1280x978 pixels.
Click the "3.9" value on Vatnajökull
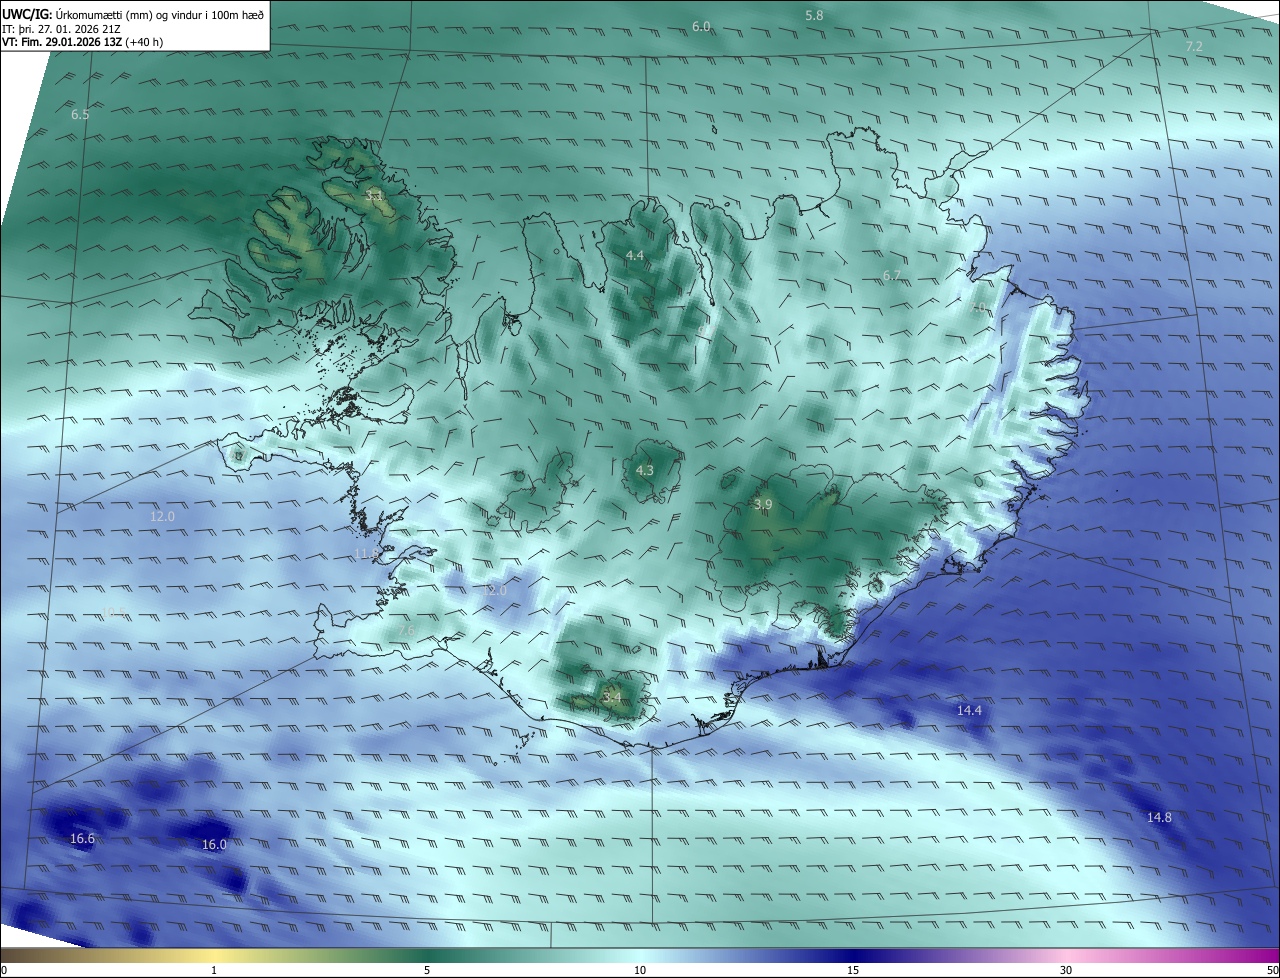[x=763, y=504]
